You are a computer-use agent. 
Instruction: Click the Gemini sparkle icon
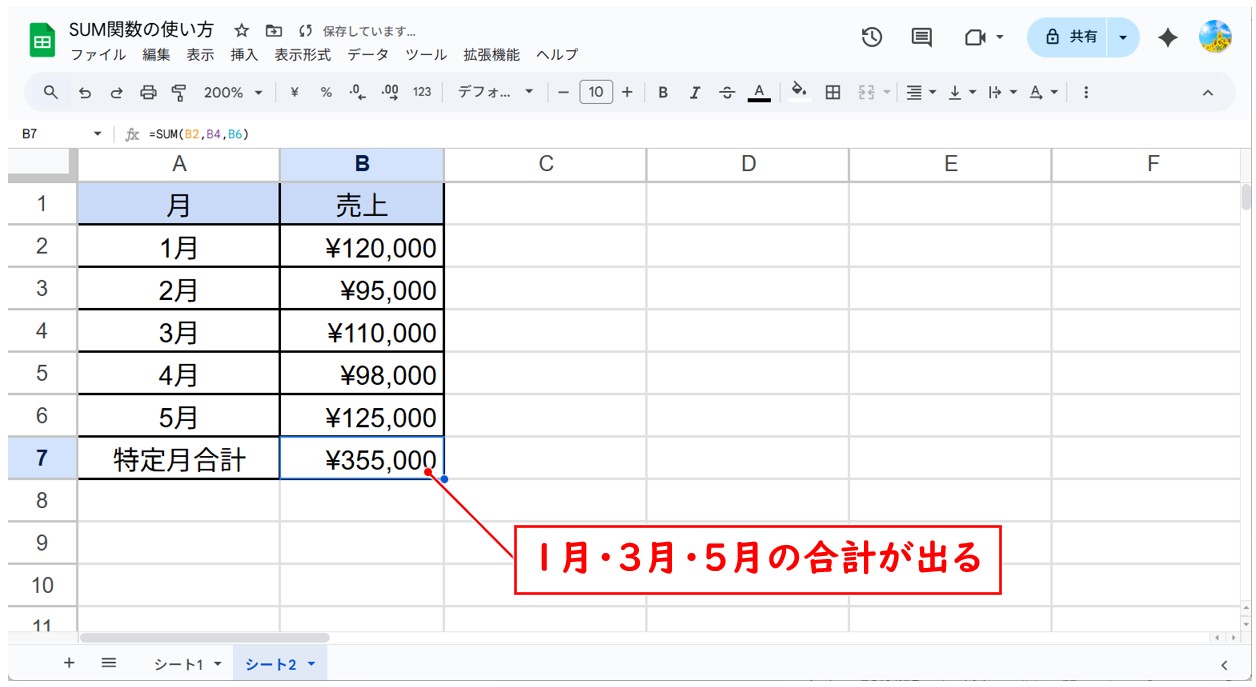pos(1167,37)
